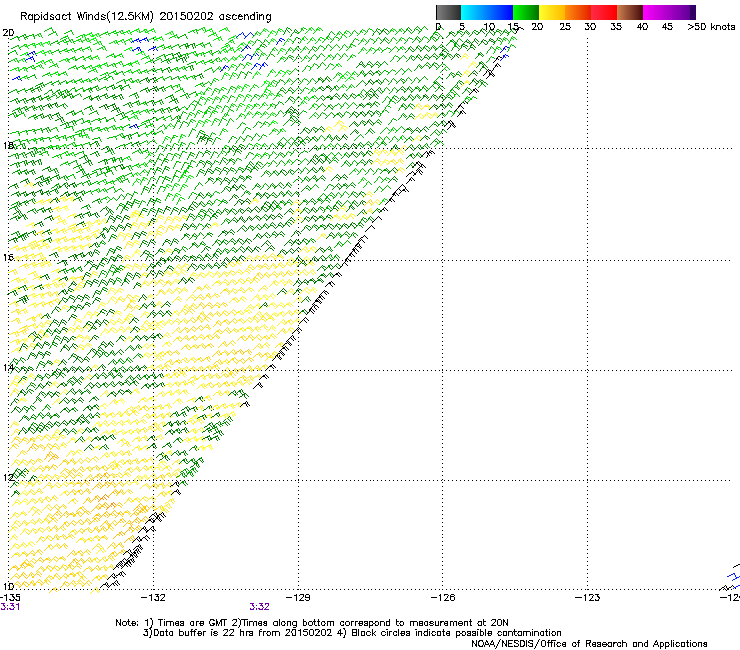The image size is (740, 650).
Task: Click the purple time stamp 3:31
Action: (x=10, y=607)
